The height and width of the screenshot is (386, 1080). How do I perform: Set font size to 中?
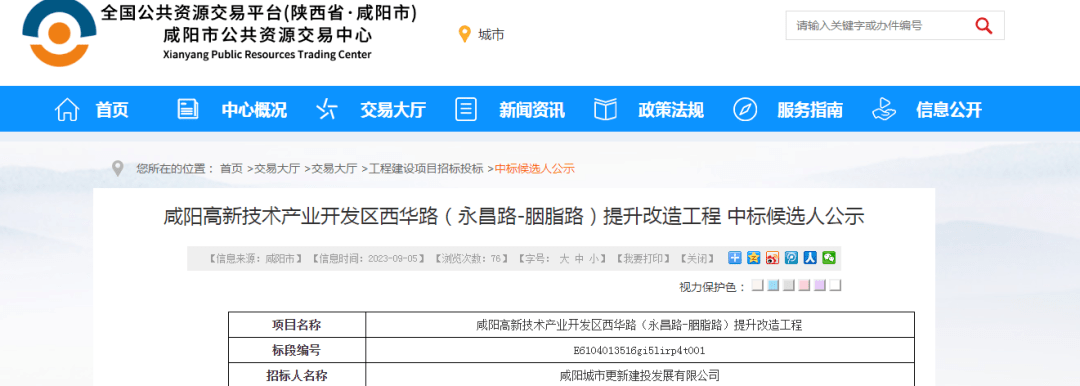tap(579, 258)
